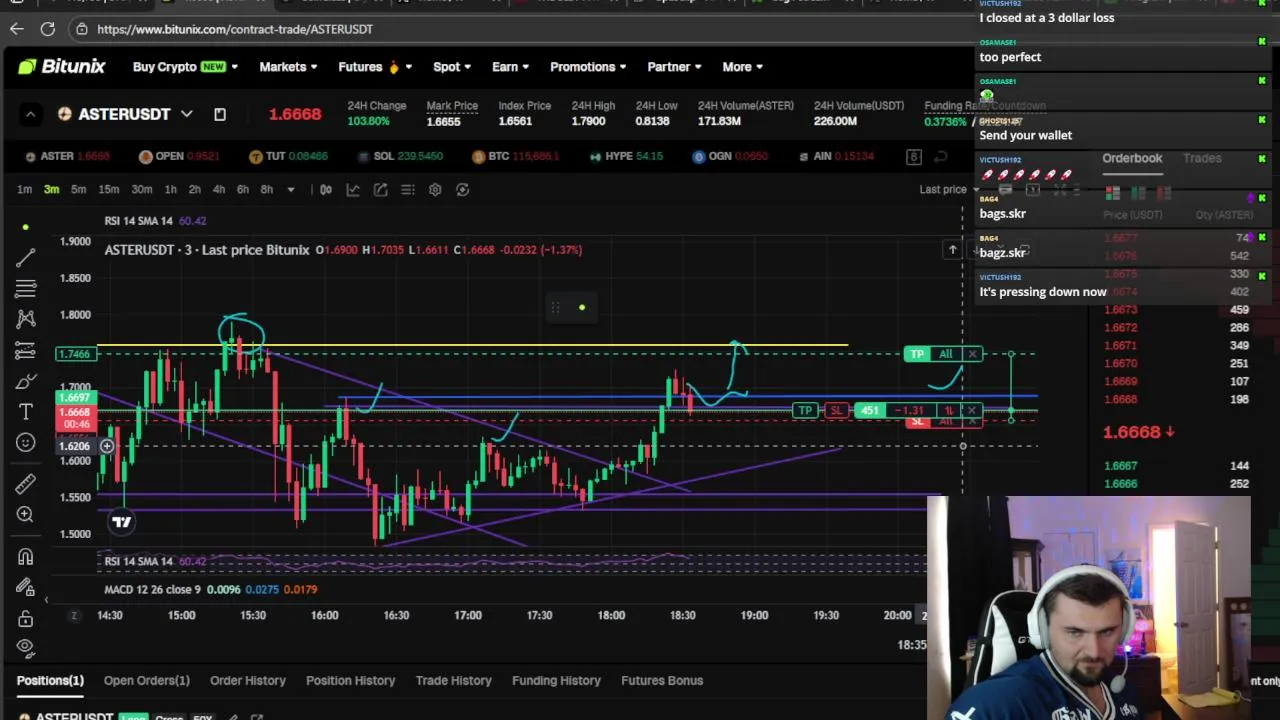This screenshot has width=1280, height=720.
Task: Select the BTC ticker in the favorites bar
Action: tap(515, 156)
